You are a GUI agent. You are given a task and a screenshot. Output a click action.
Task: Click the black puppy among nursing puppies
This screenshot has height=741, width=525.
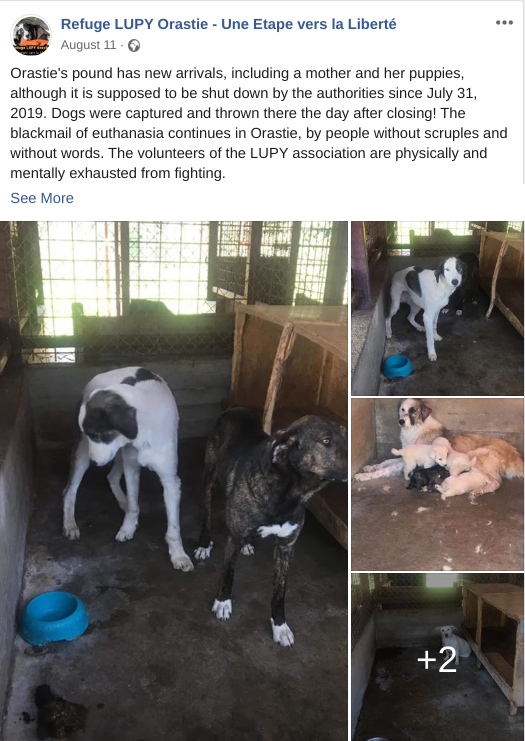[x=427, y=479]
